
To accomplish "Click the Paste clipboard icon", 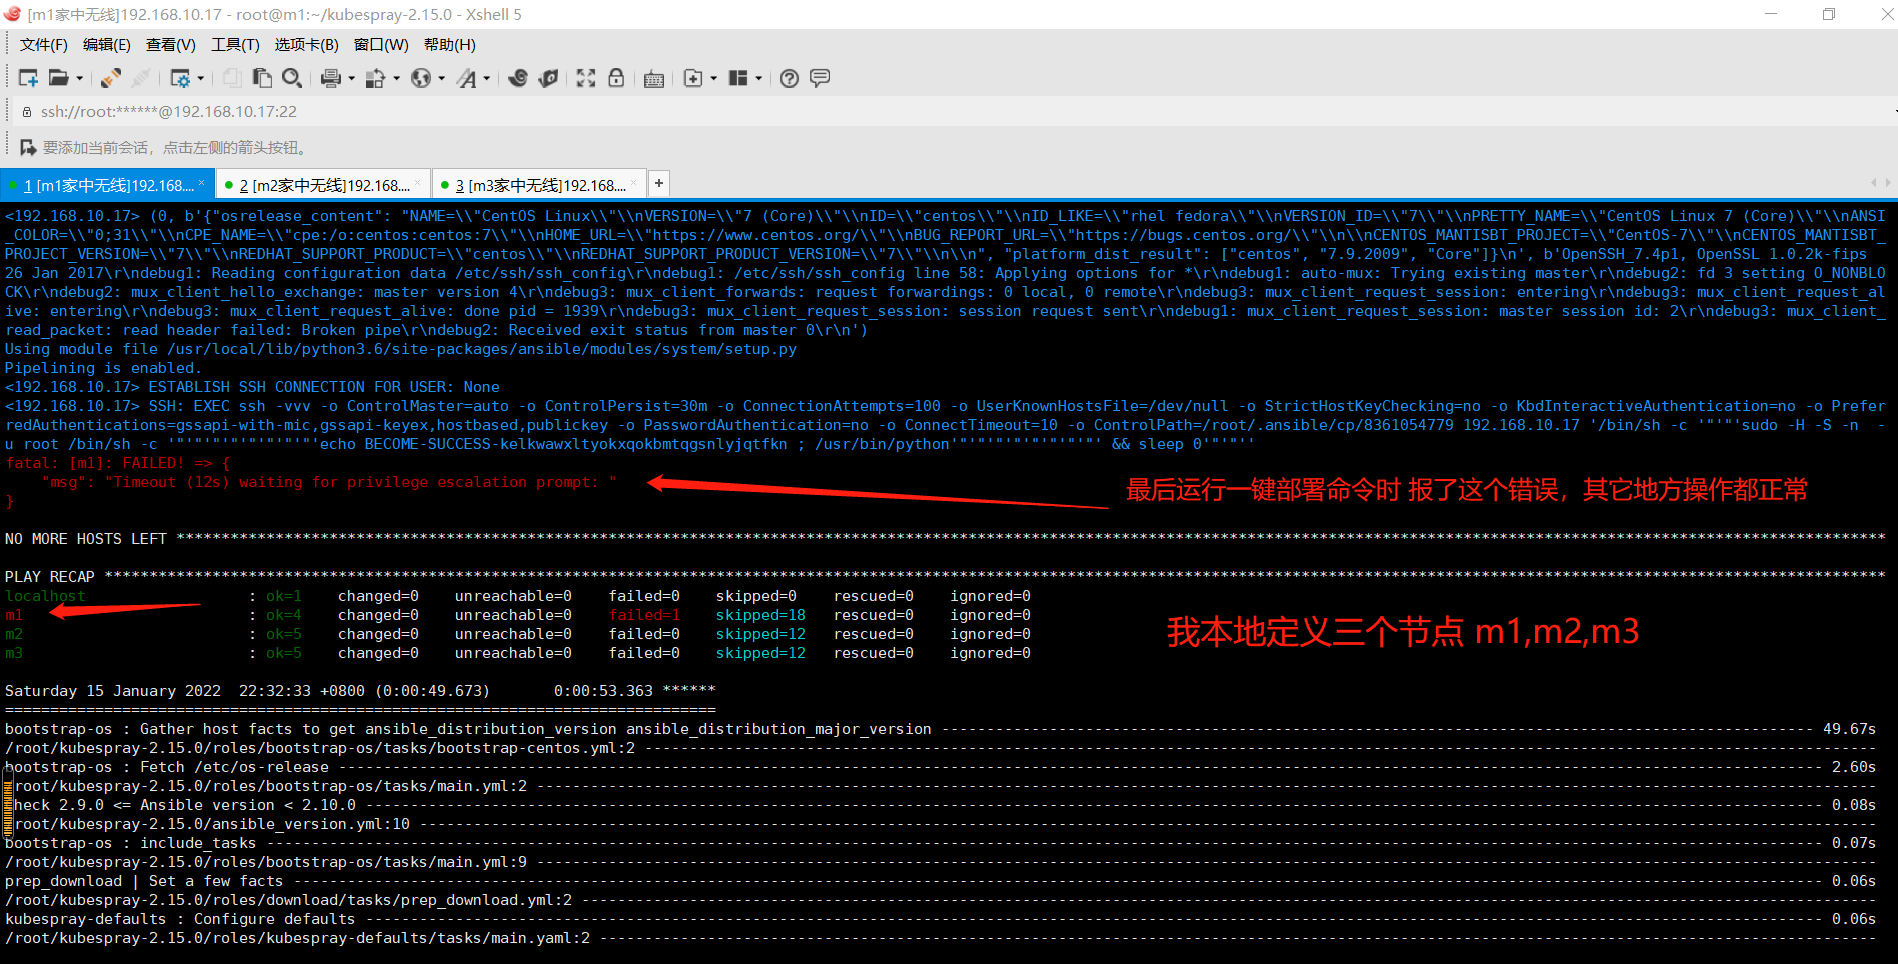I will (262, 78).
